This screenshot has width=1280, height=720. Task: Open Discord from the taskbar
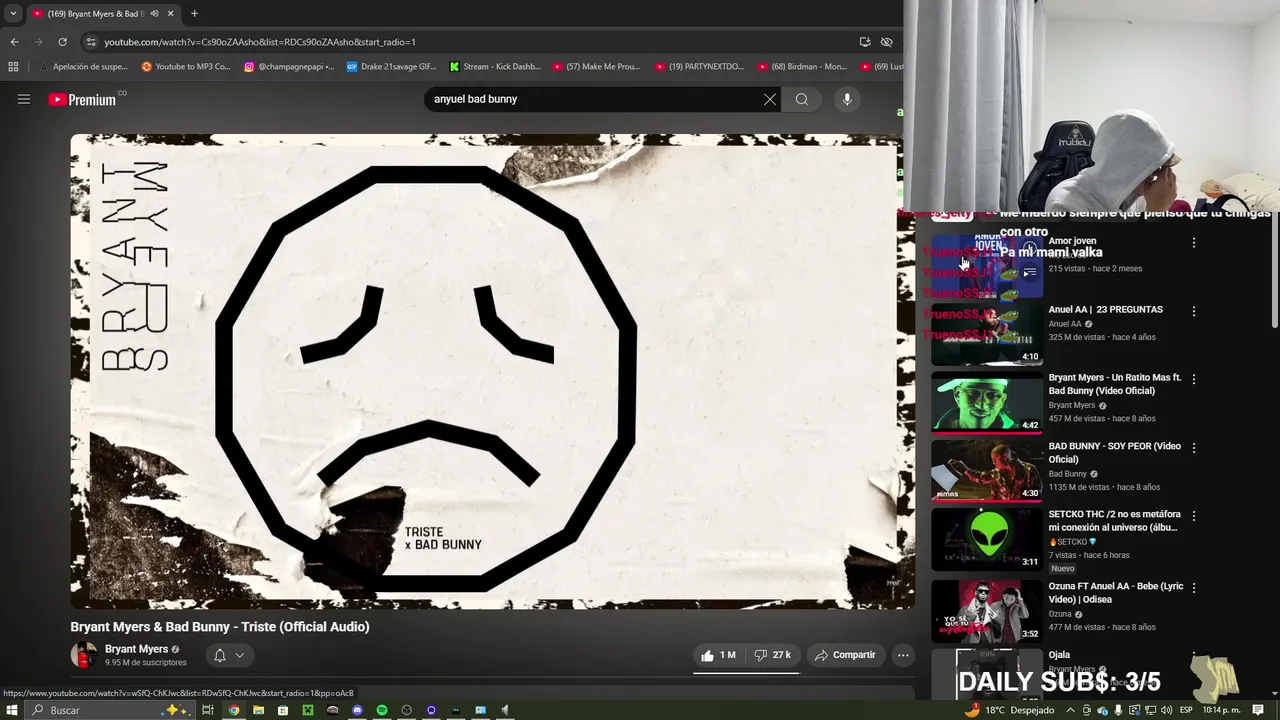(357, 710)
